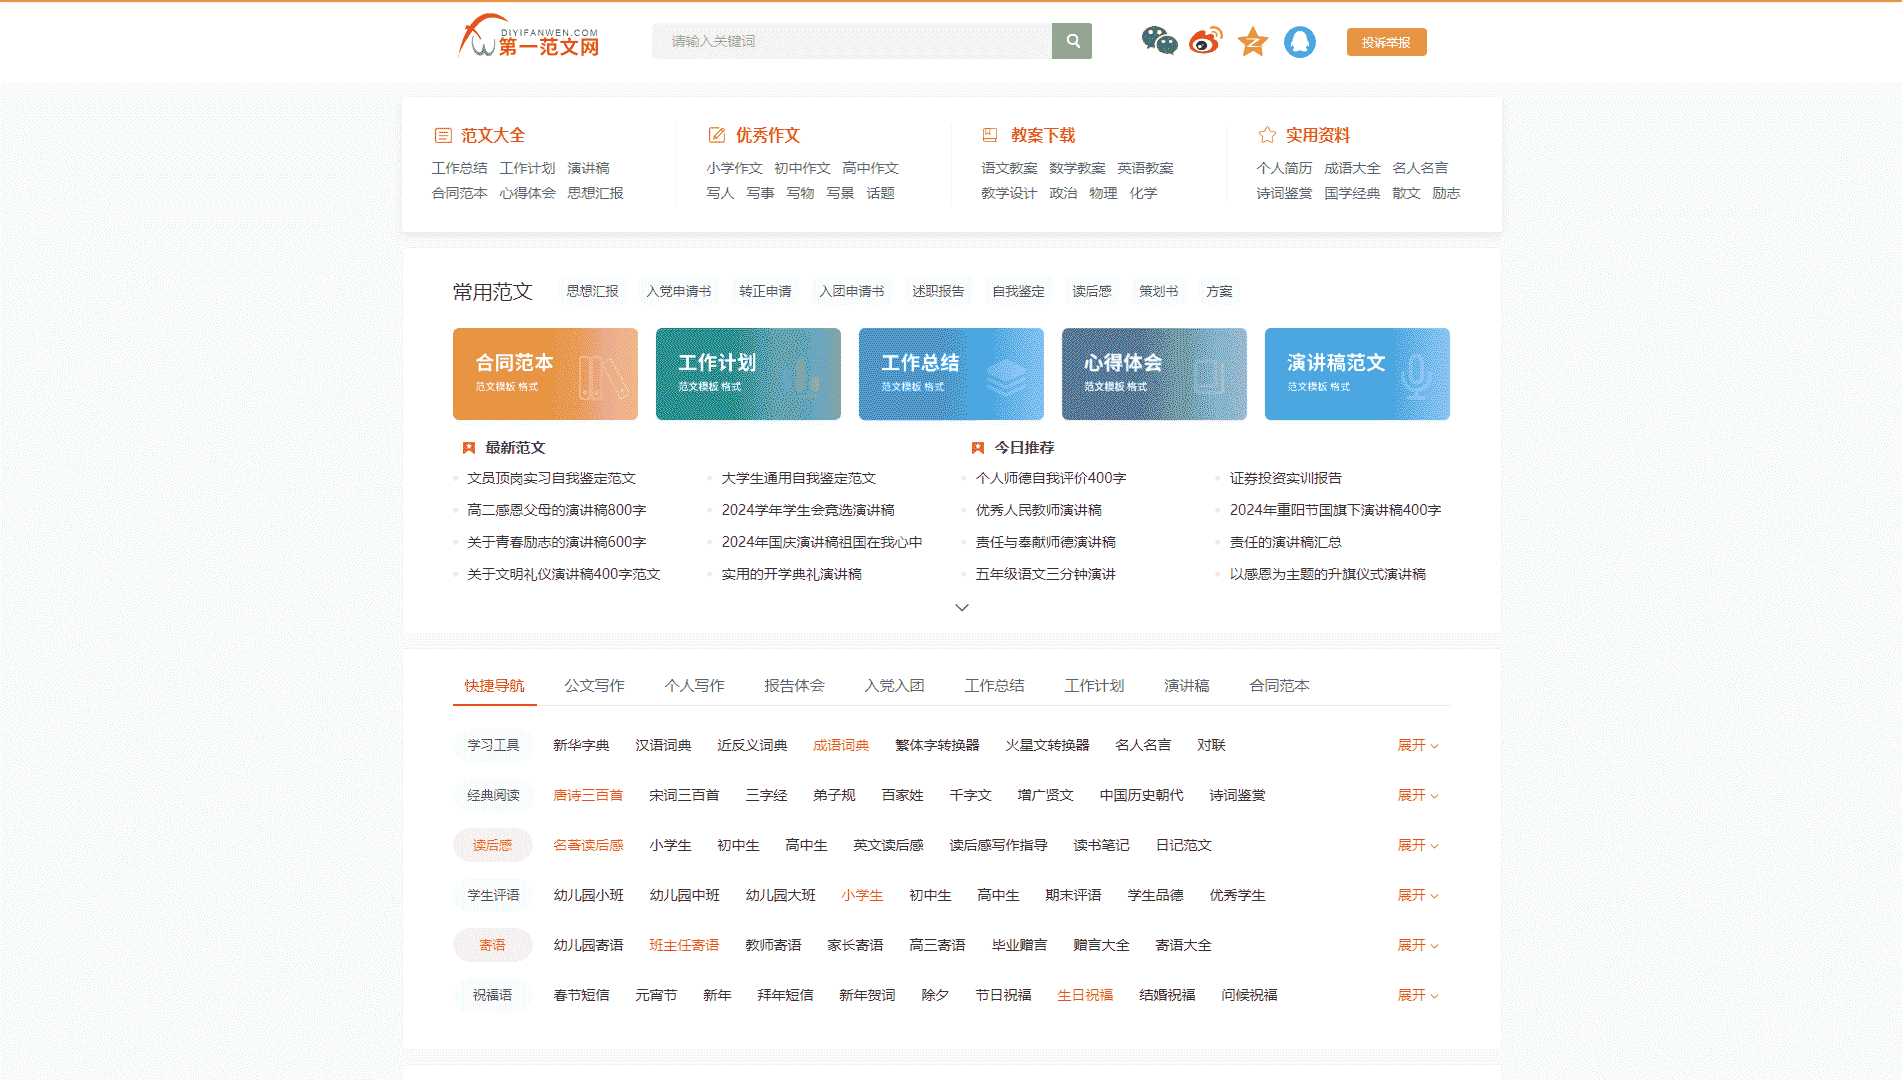Screen dimensions: 1902x1080
Task: Open the 成语词典 link
Action: pyautogui.click(x=841, y=745)
